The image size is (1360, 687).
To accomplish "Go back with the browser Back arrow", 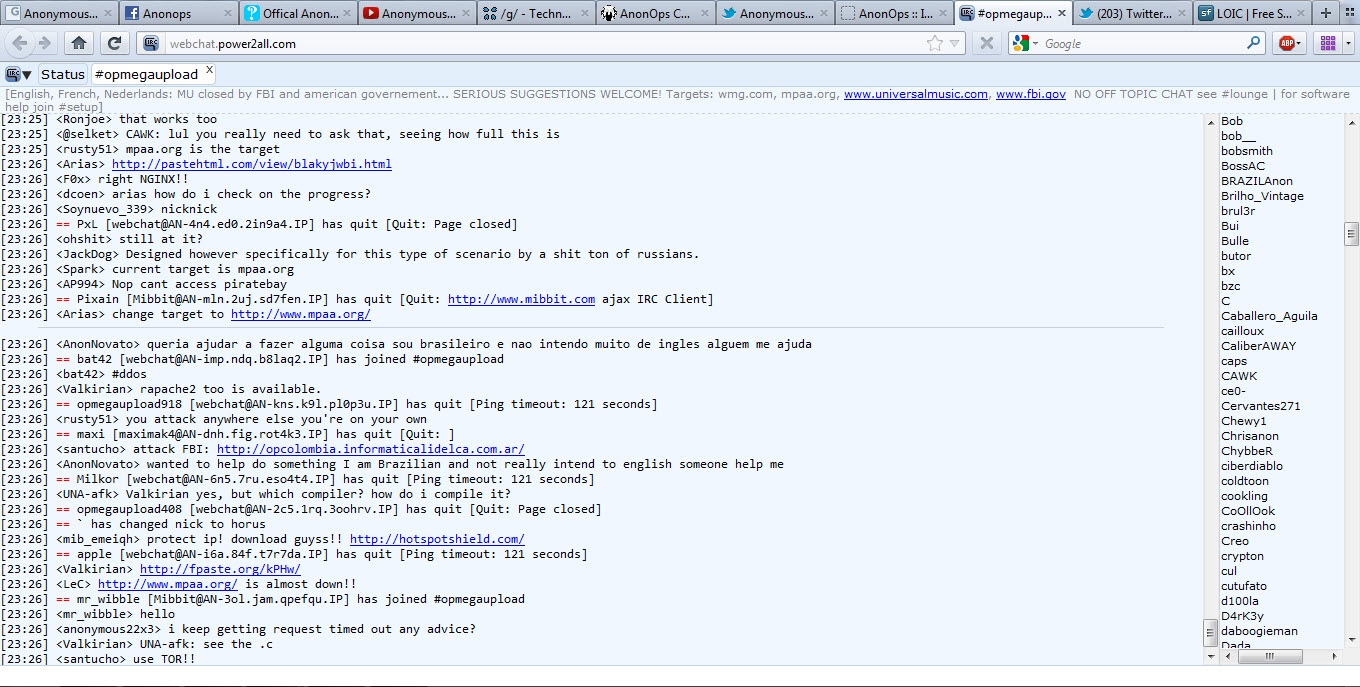I will click(20, 43).
